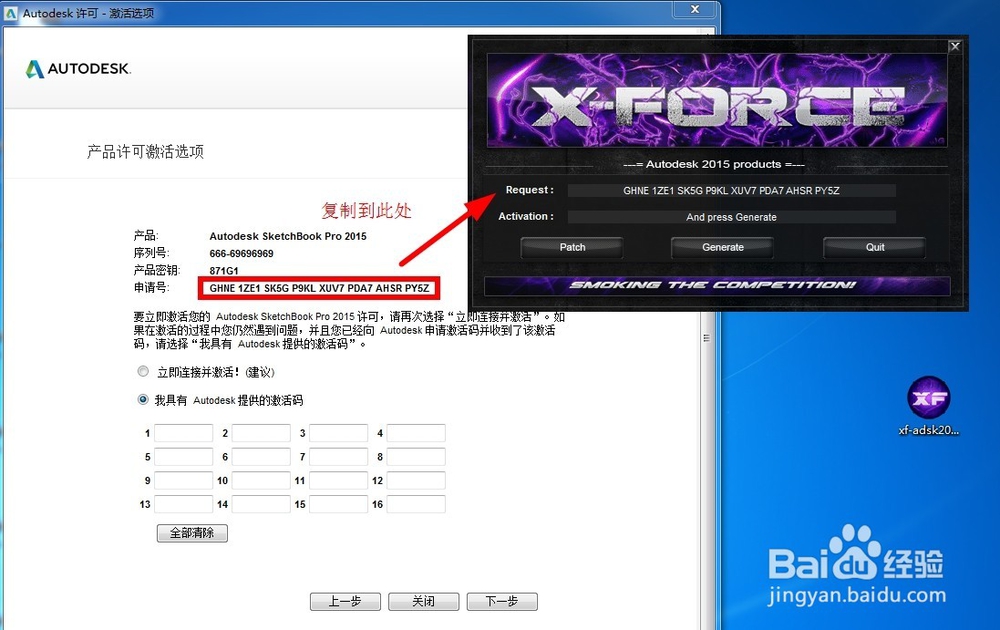The image size is (1000, 630).
Task: Click the 下一步 button
Action: [502, 601]
